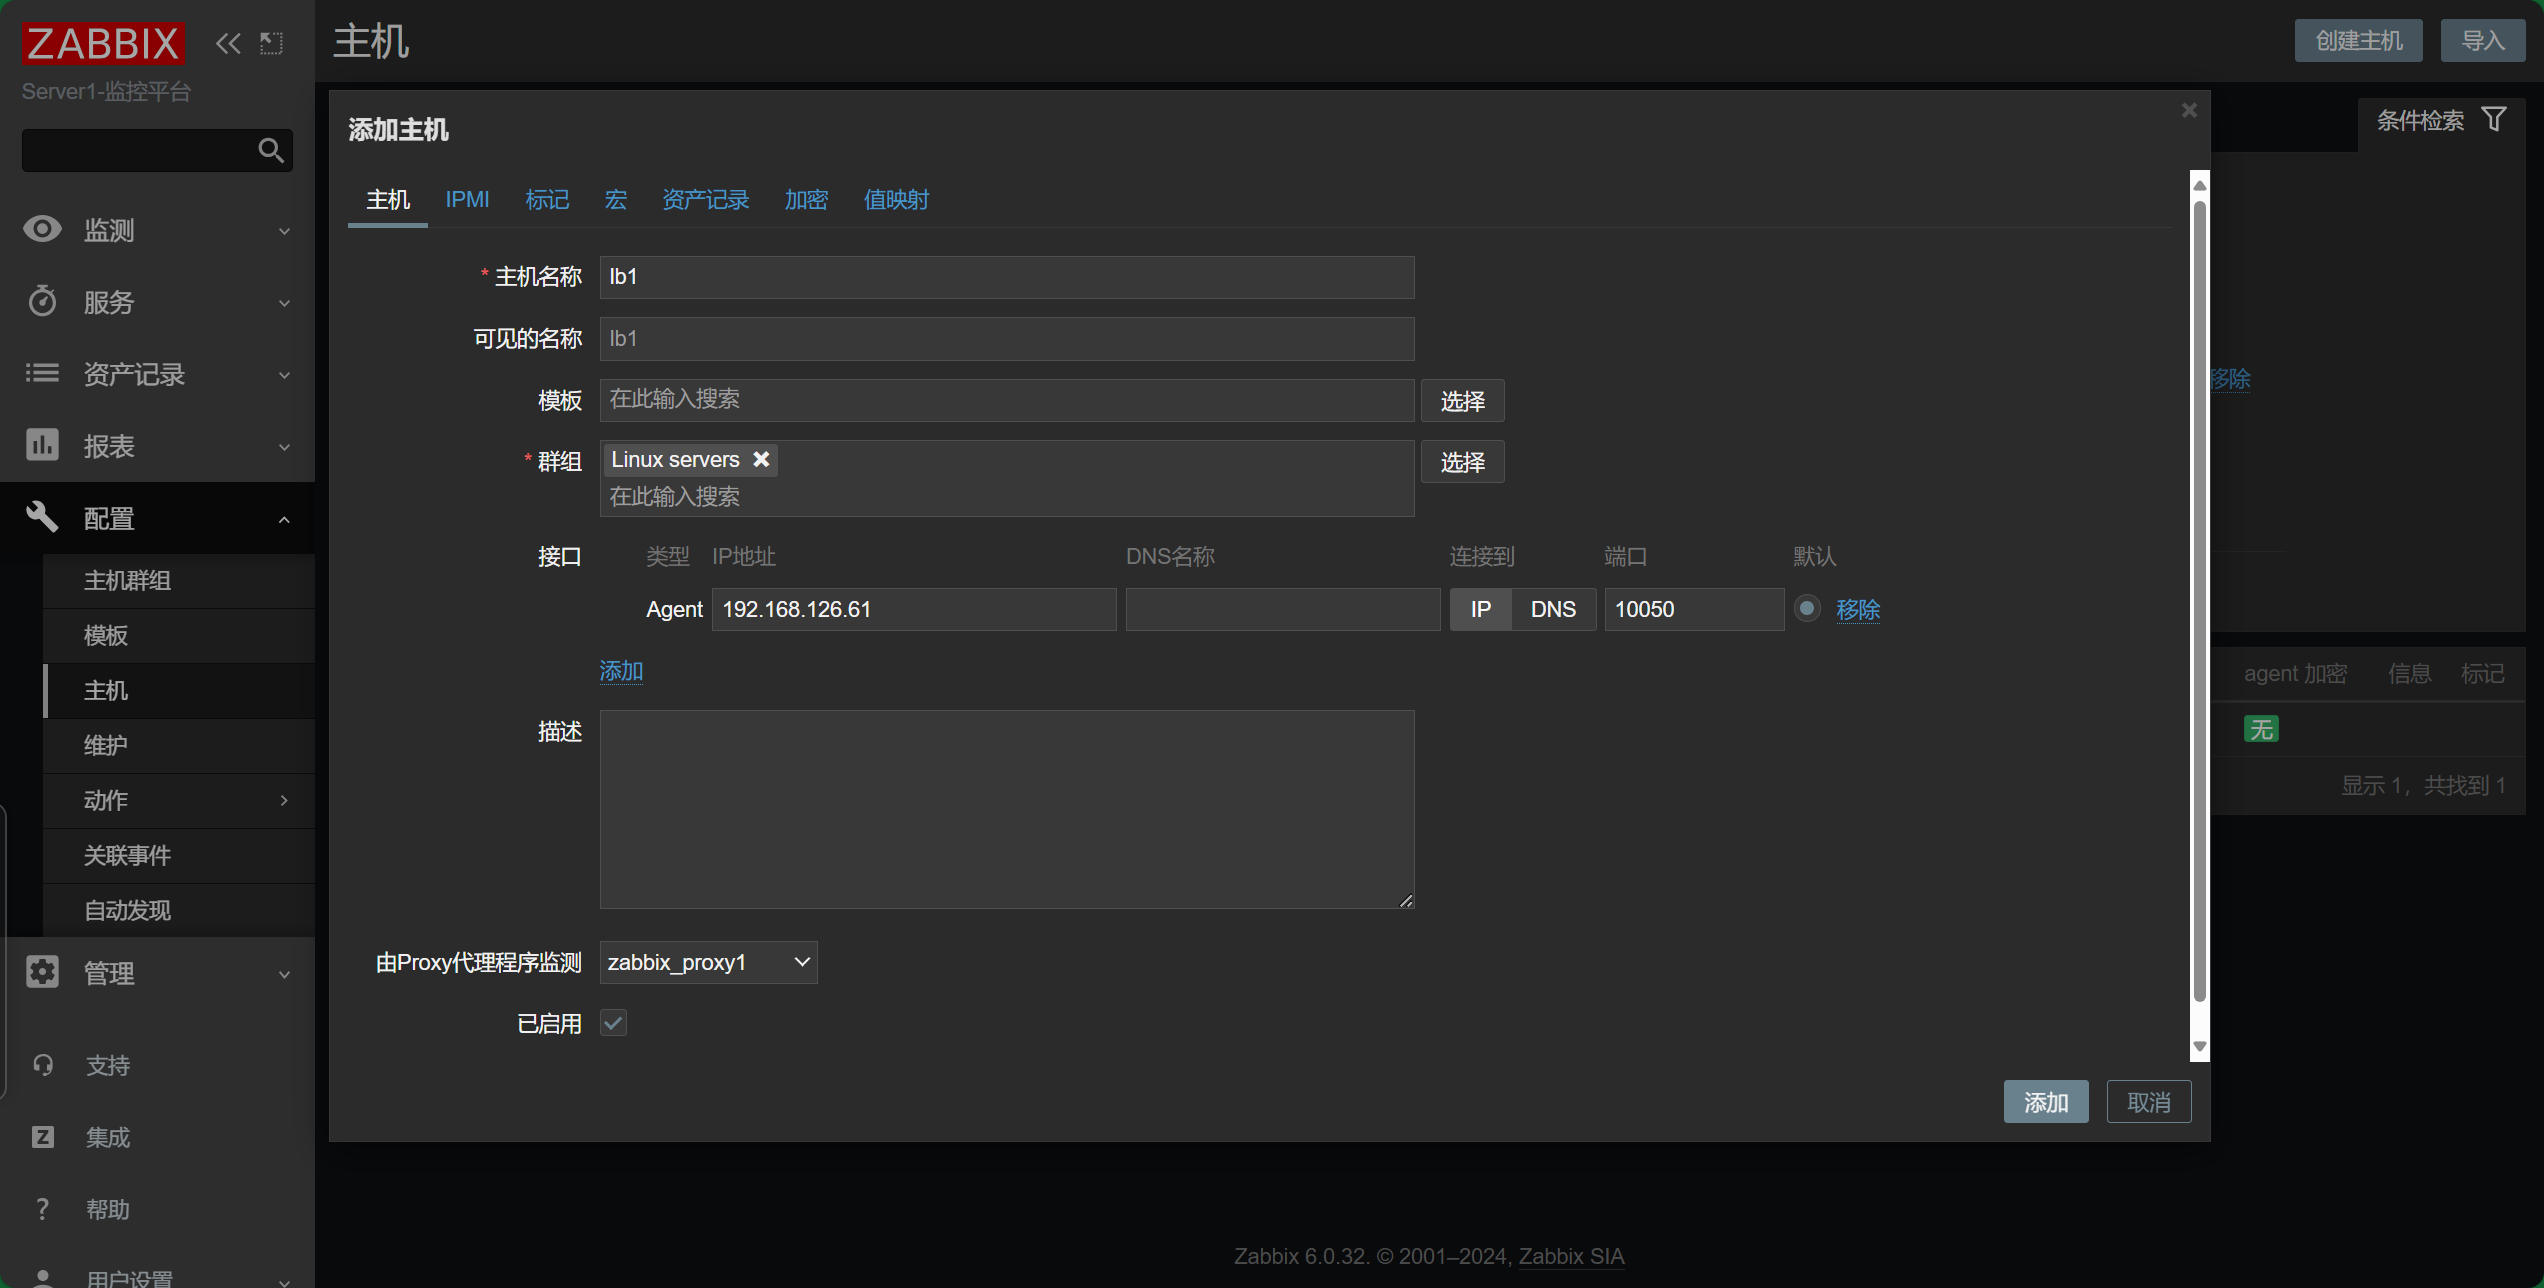Click the 主机名称 input field
The height and width of the screenshot is (1288, 2544).
[1007, 277]
